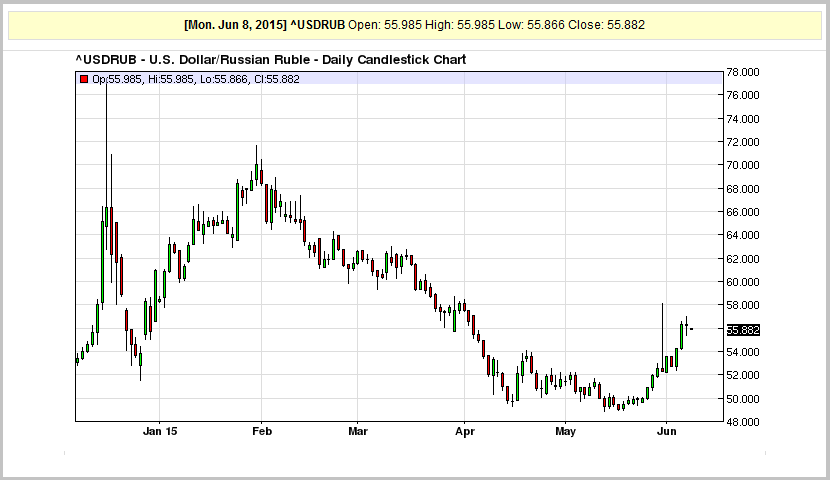Click the 52.000 y-axis value
Image resolution: width=830 pixels, height=480 pixels.
pos(743,375)
